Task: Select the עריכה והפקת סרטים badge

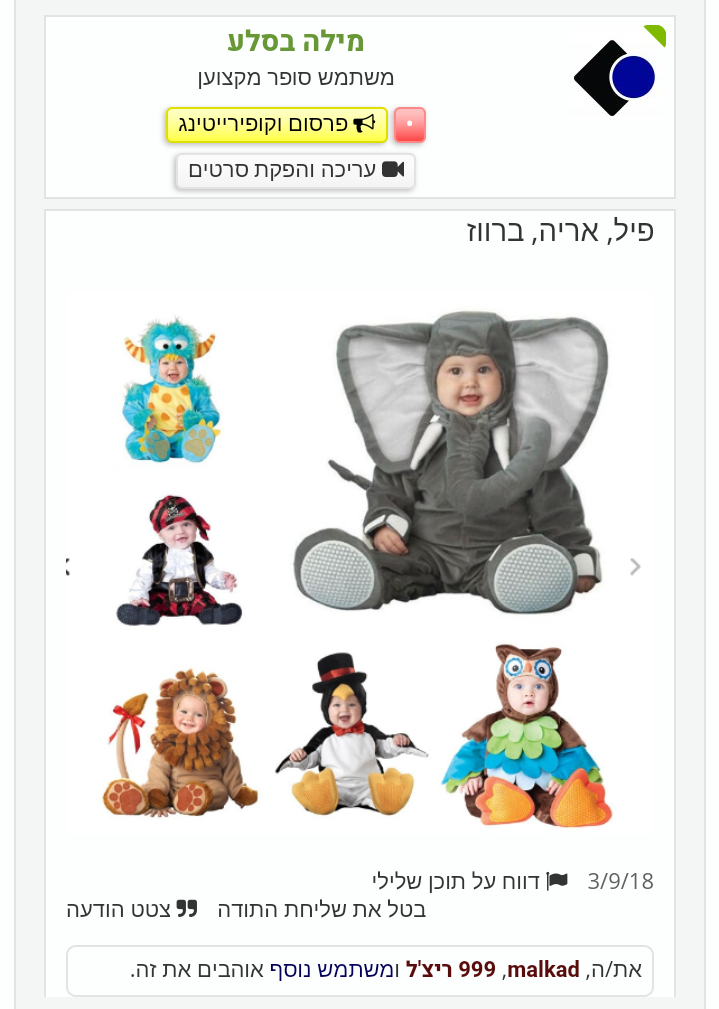Action: pos(295,171)
